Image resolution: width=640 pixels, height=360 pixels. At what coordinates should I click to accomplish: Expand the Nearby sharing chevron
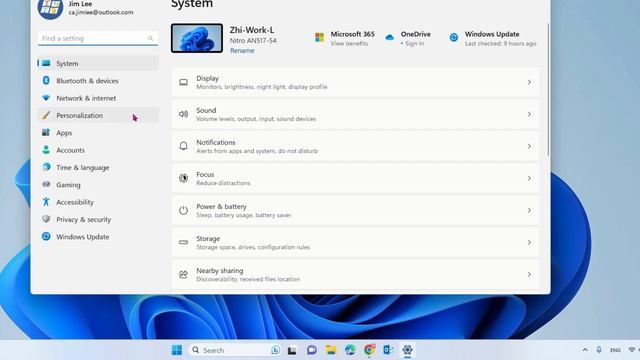[529, 274]
